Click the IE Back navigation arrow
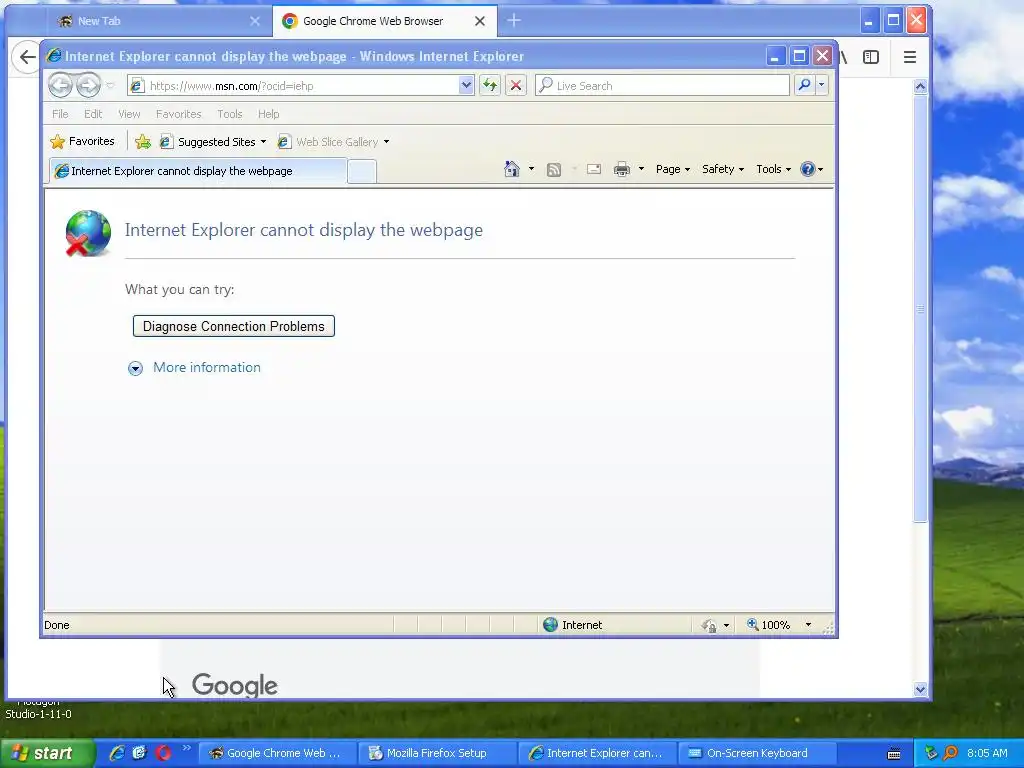Image resolution: width=1024 pixels, height=768 pixels. coord(60,86)
